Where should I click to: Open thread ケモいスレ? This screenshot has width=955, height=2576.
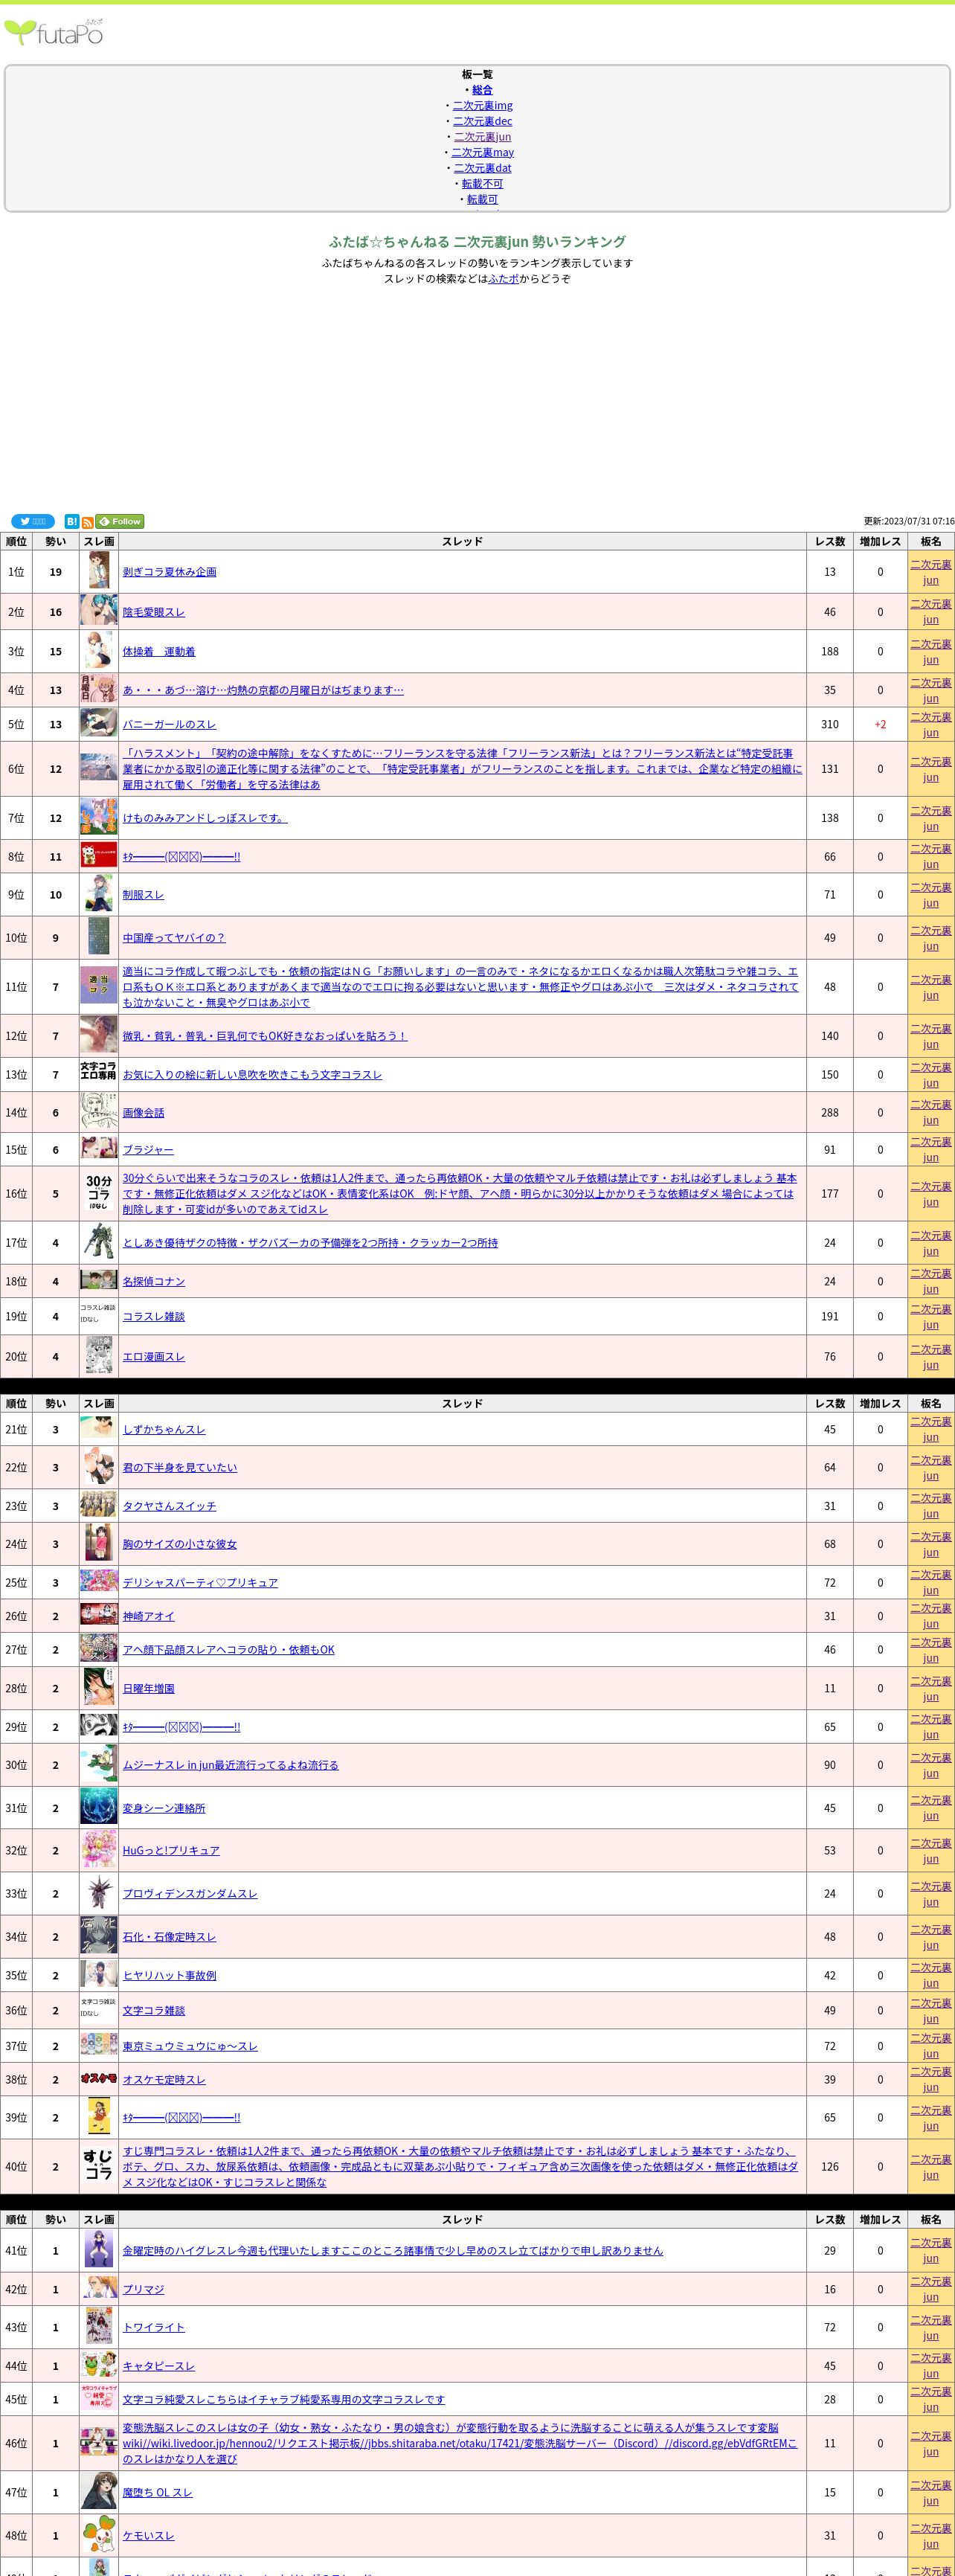pos(148,2536)
